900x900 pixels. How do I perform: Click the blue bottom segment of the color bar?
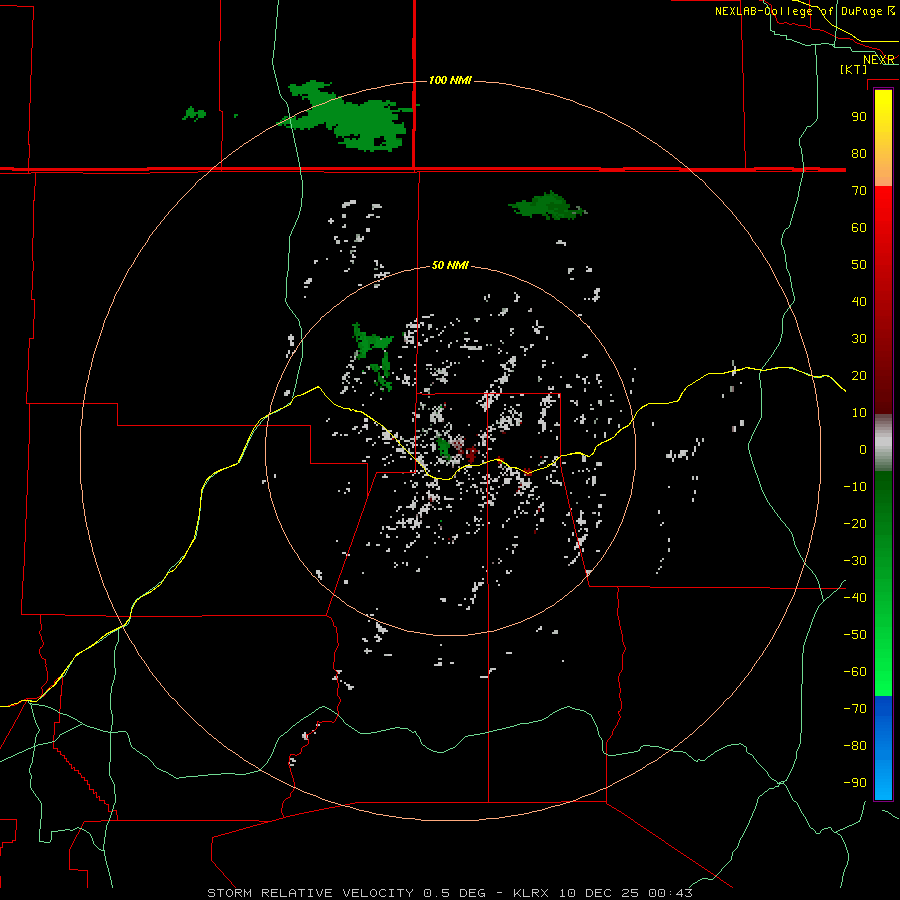click(883, 748)
